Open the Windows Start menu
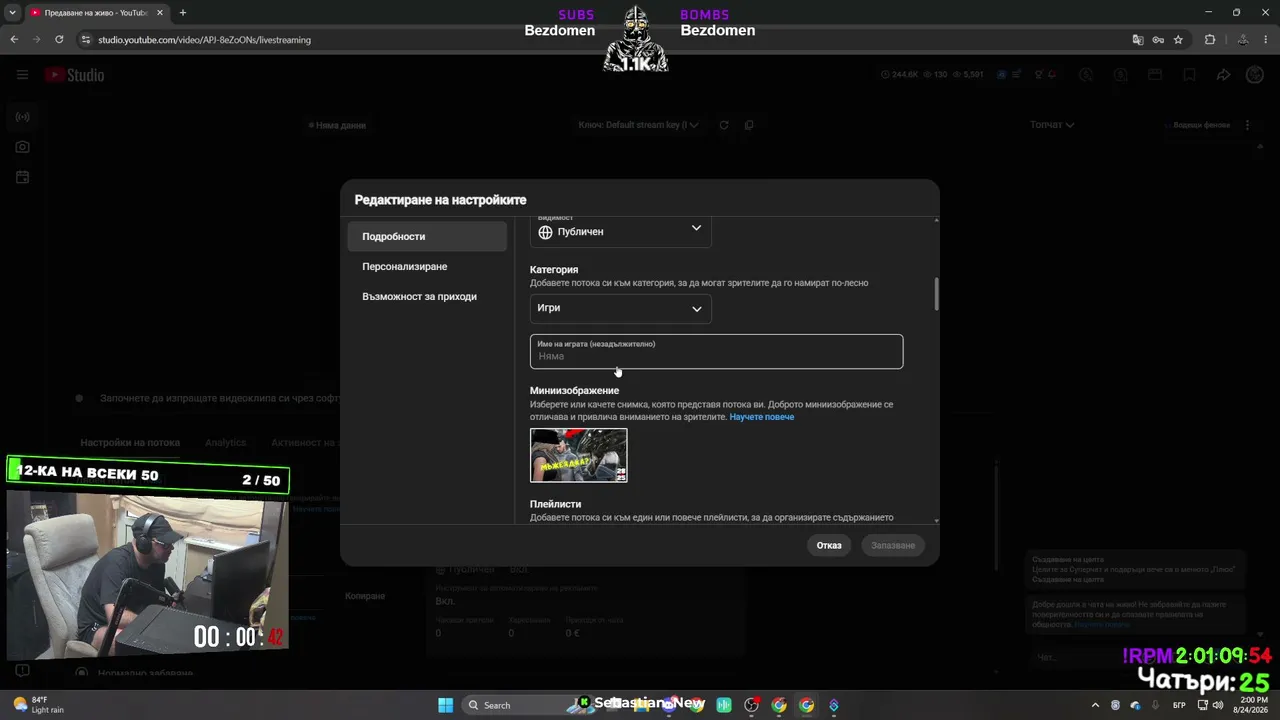 (x=446, y=705)
